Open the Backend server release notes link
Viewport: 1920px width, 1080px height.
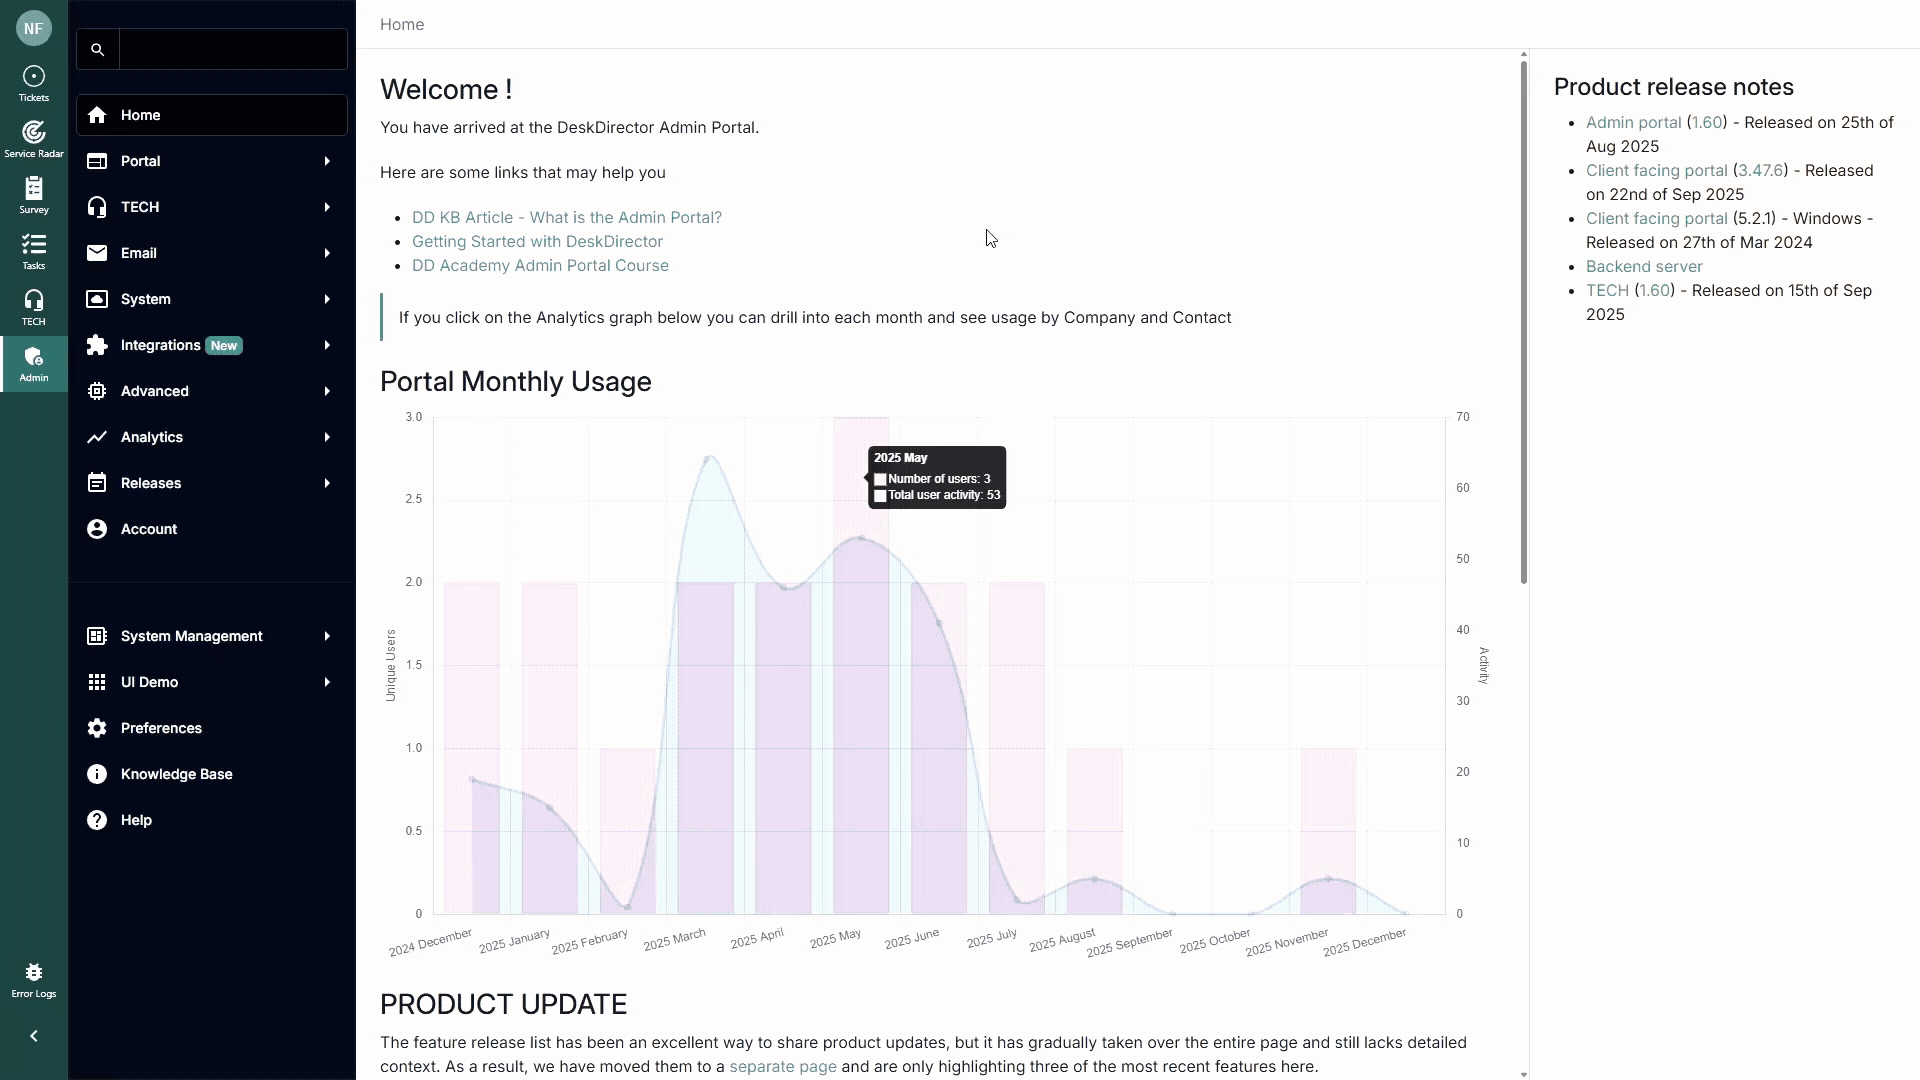point(1644,266)
